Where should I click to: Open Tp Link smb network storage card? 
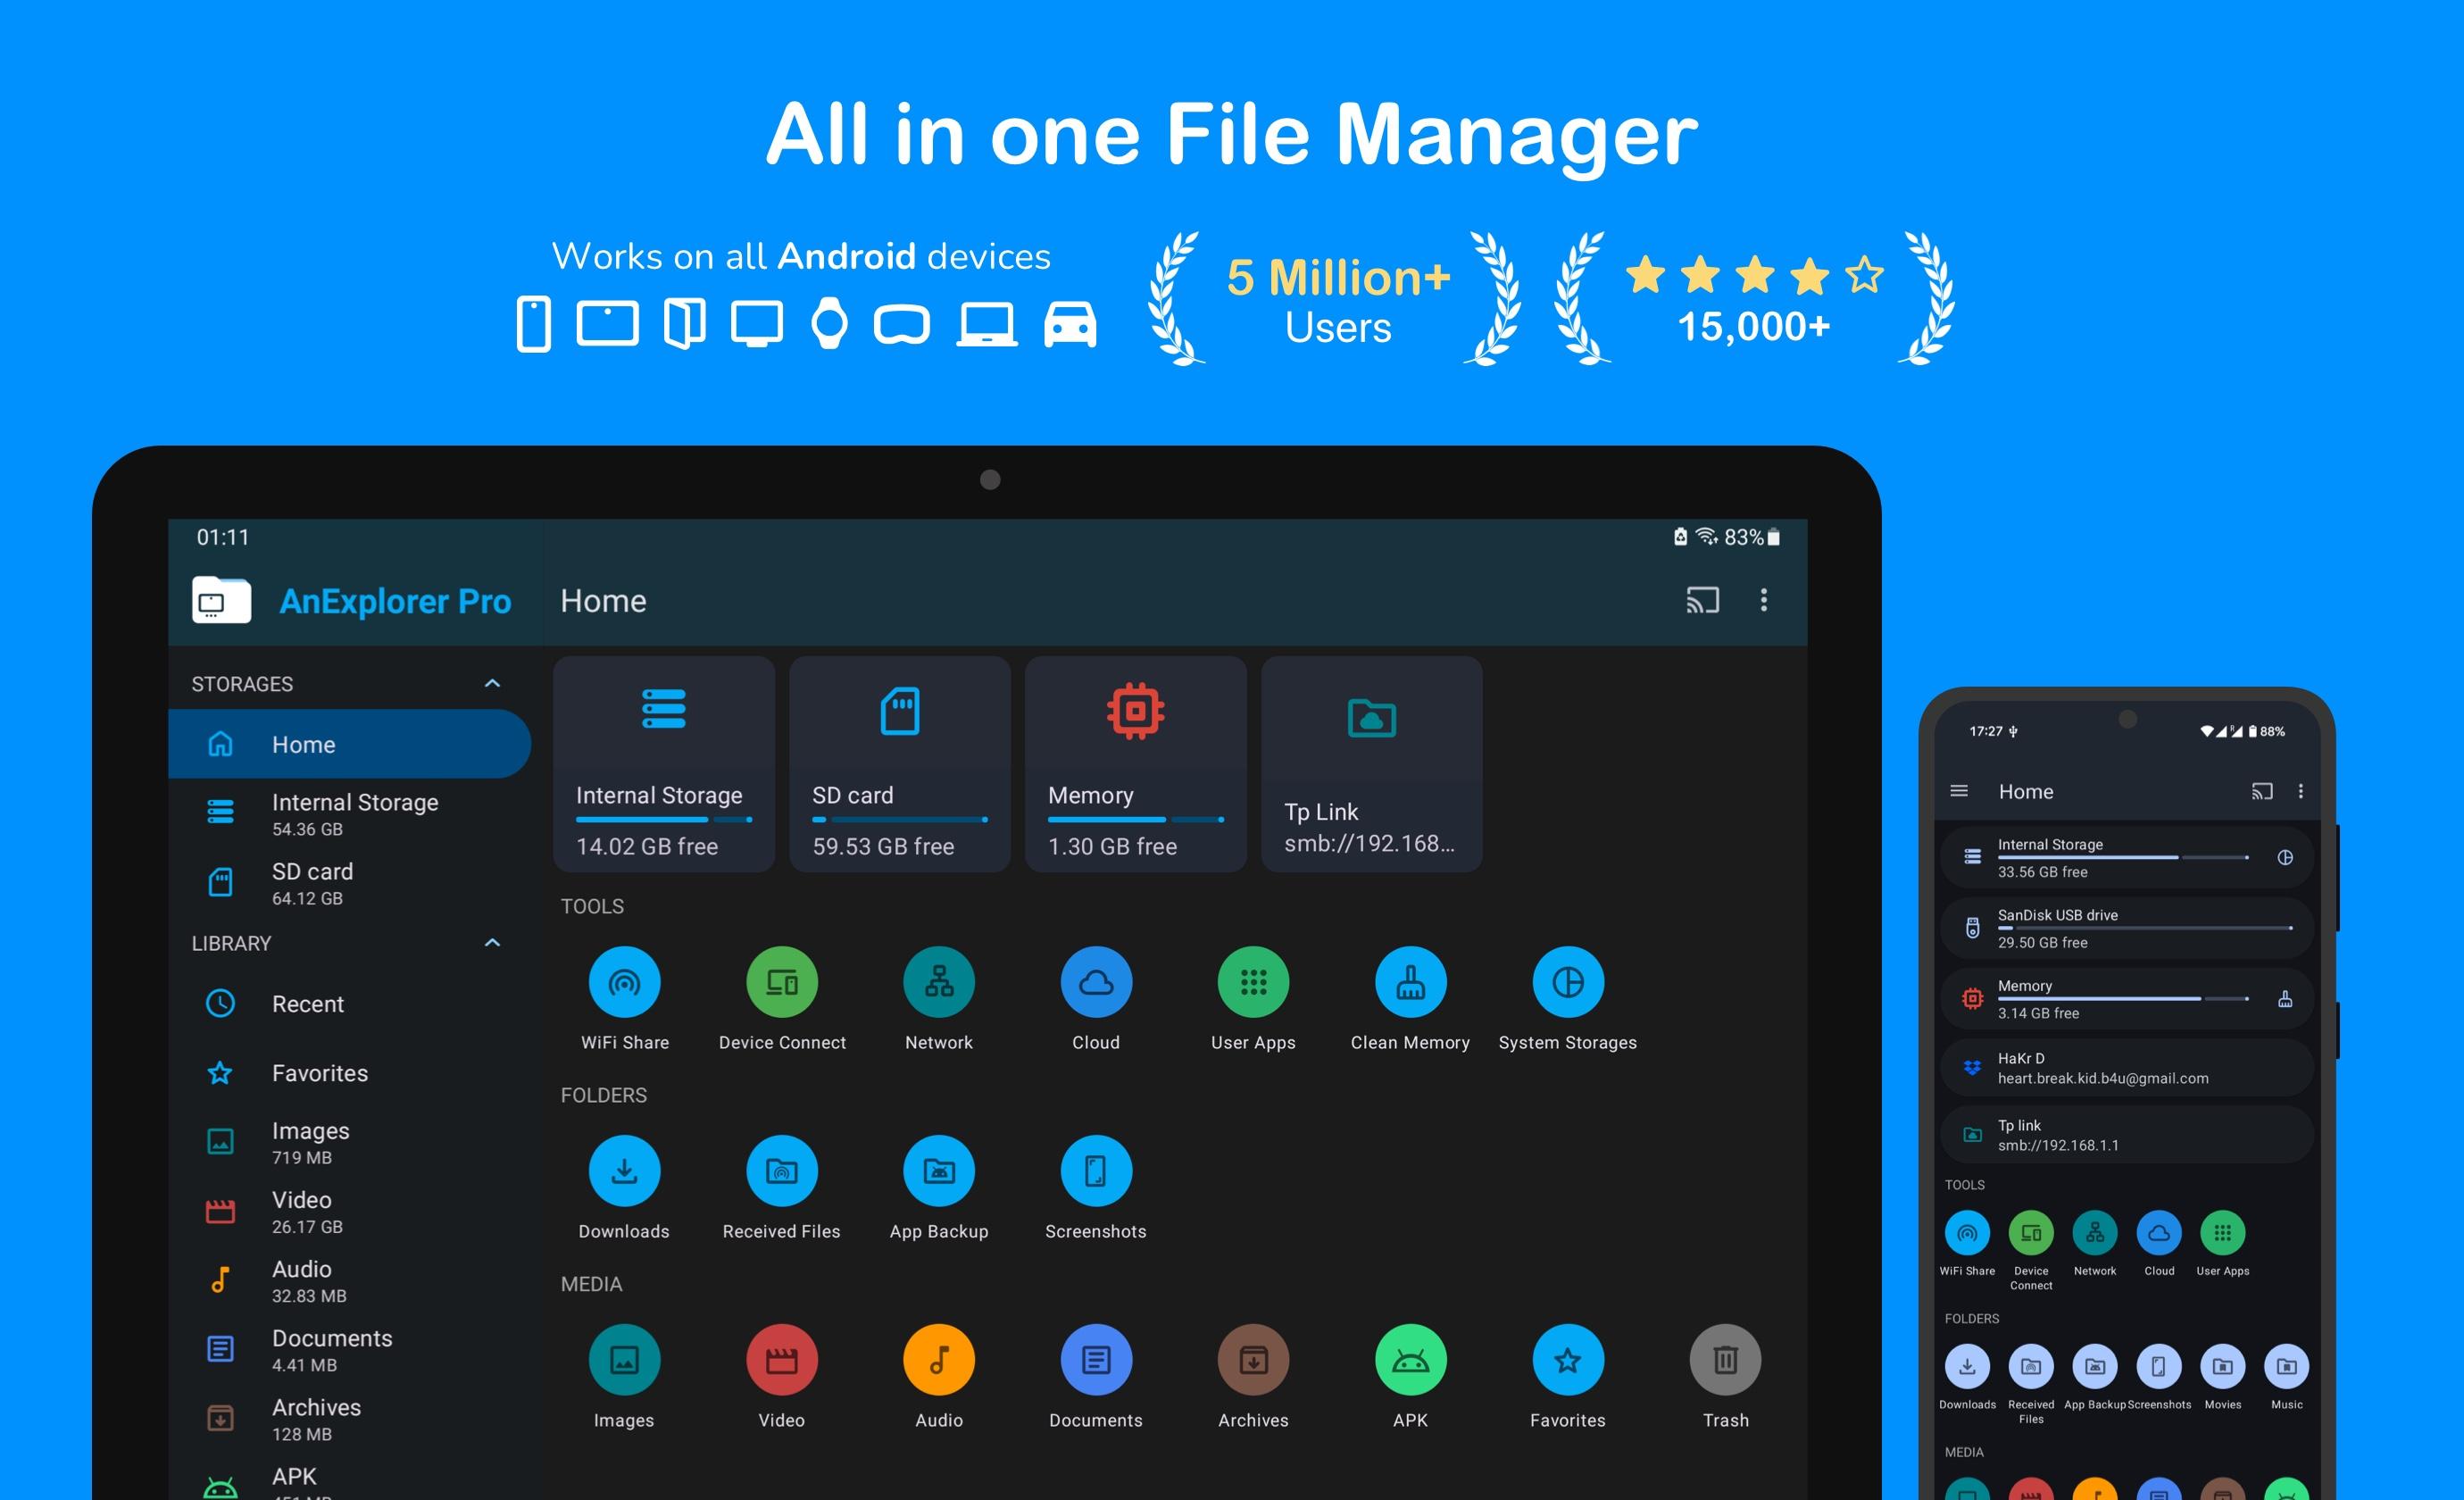click(x=1371, y=764)
